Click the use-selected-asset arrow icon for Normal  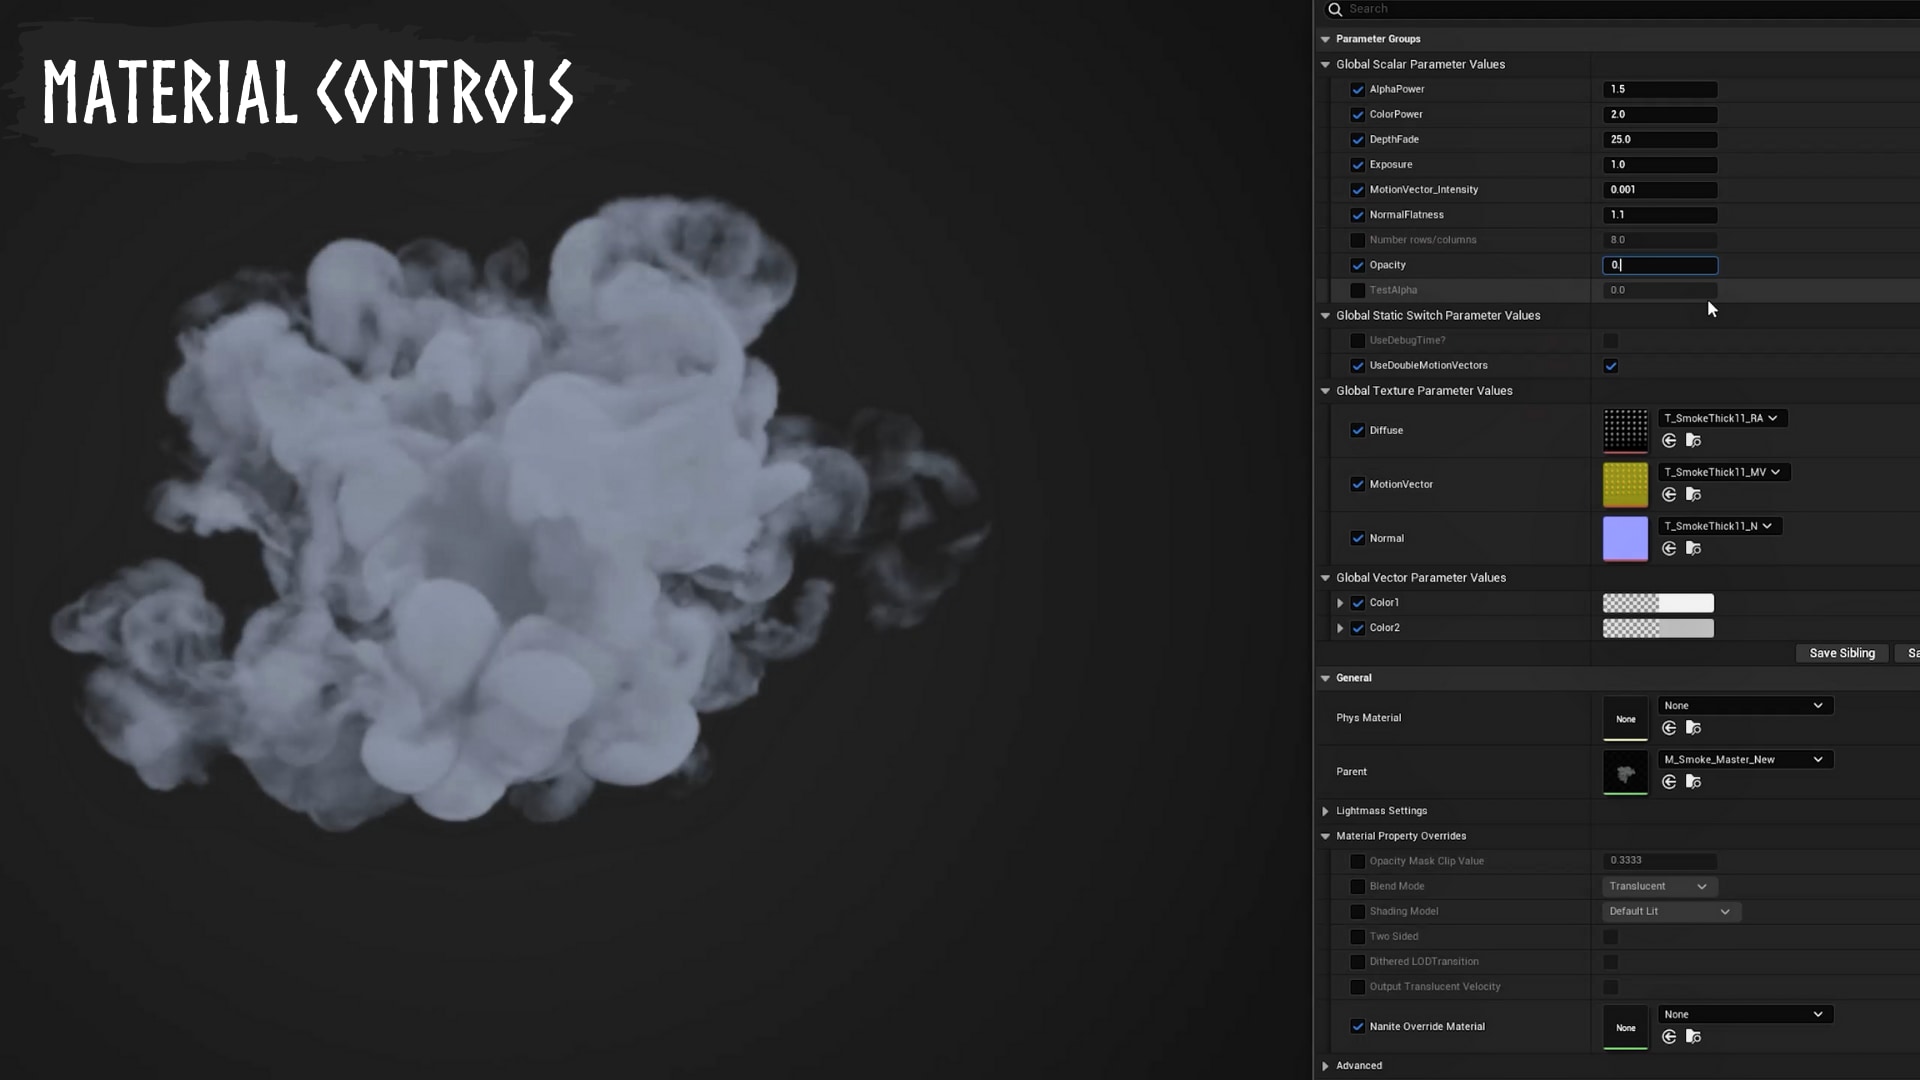pos(1669,548)
